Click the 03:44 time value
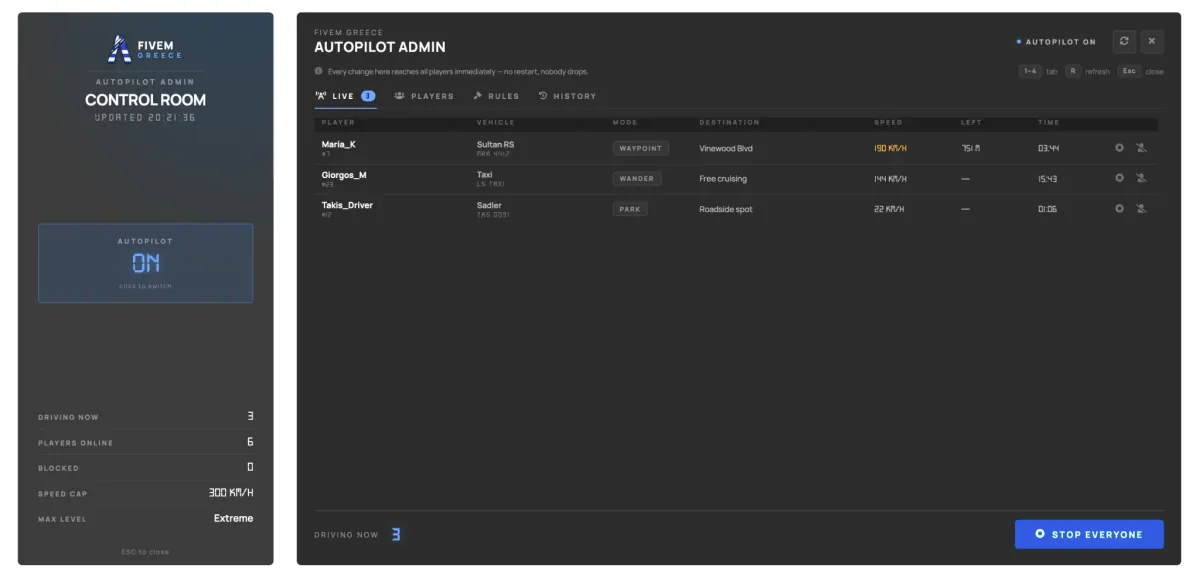 point(1048,148)
